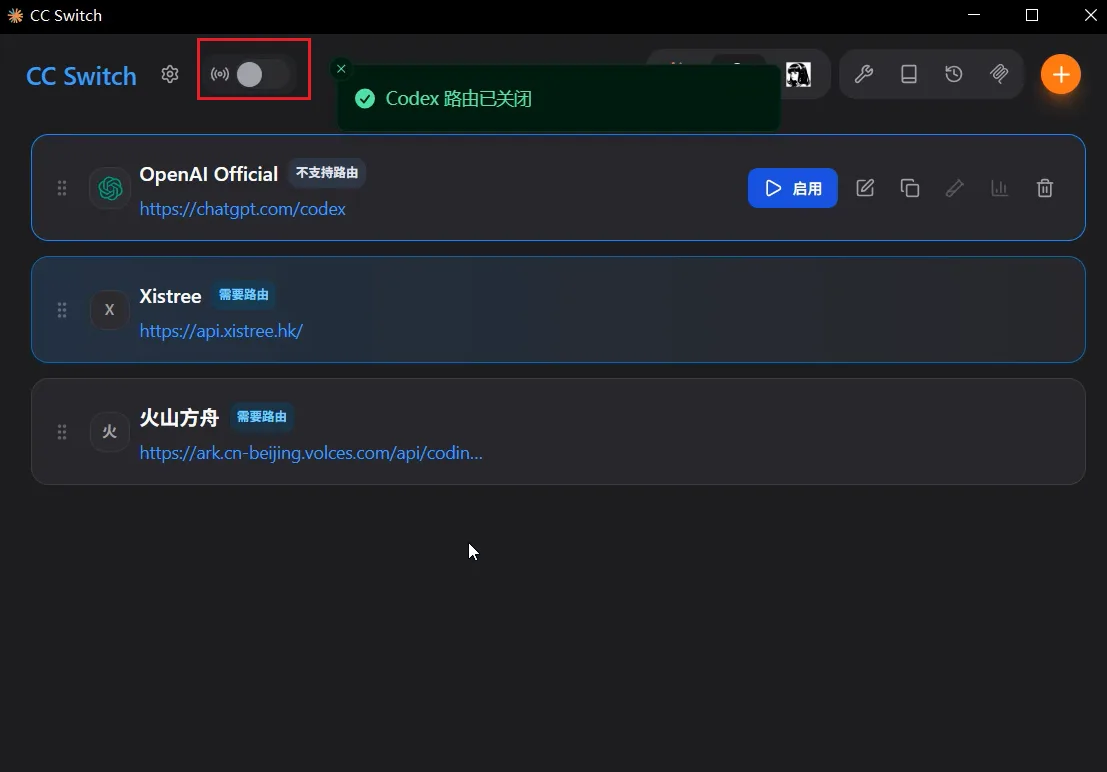Image resolution: width=1107 pixels, height=772 pixels.
Task: Duplicate the OpenAI Official provider
Action: tap(910, 188)
